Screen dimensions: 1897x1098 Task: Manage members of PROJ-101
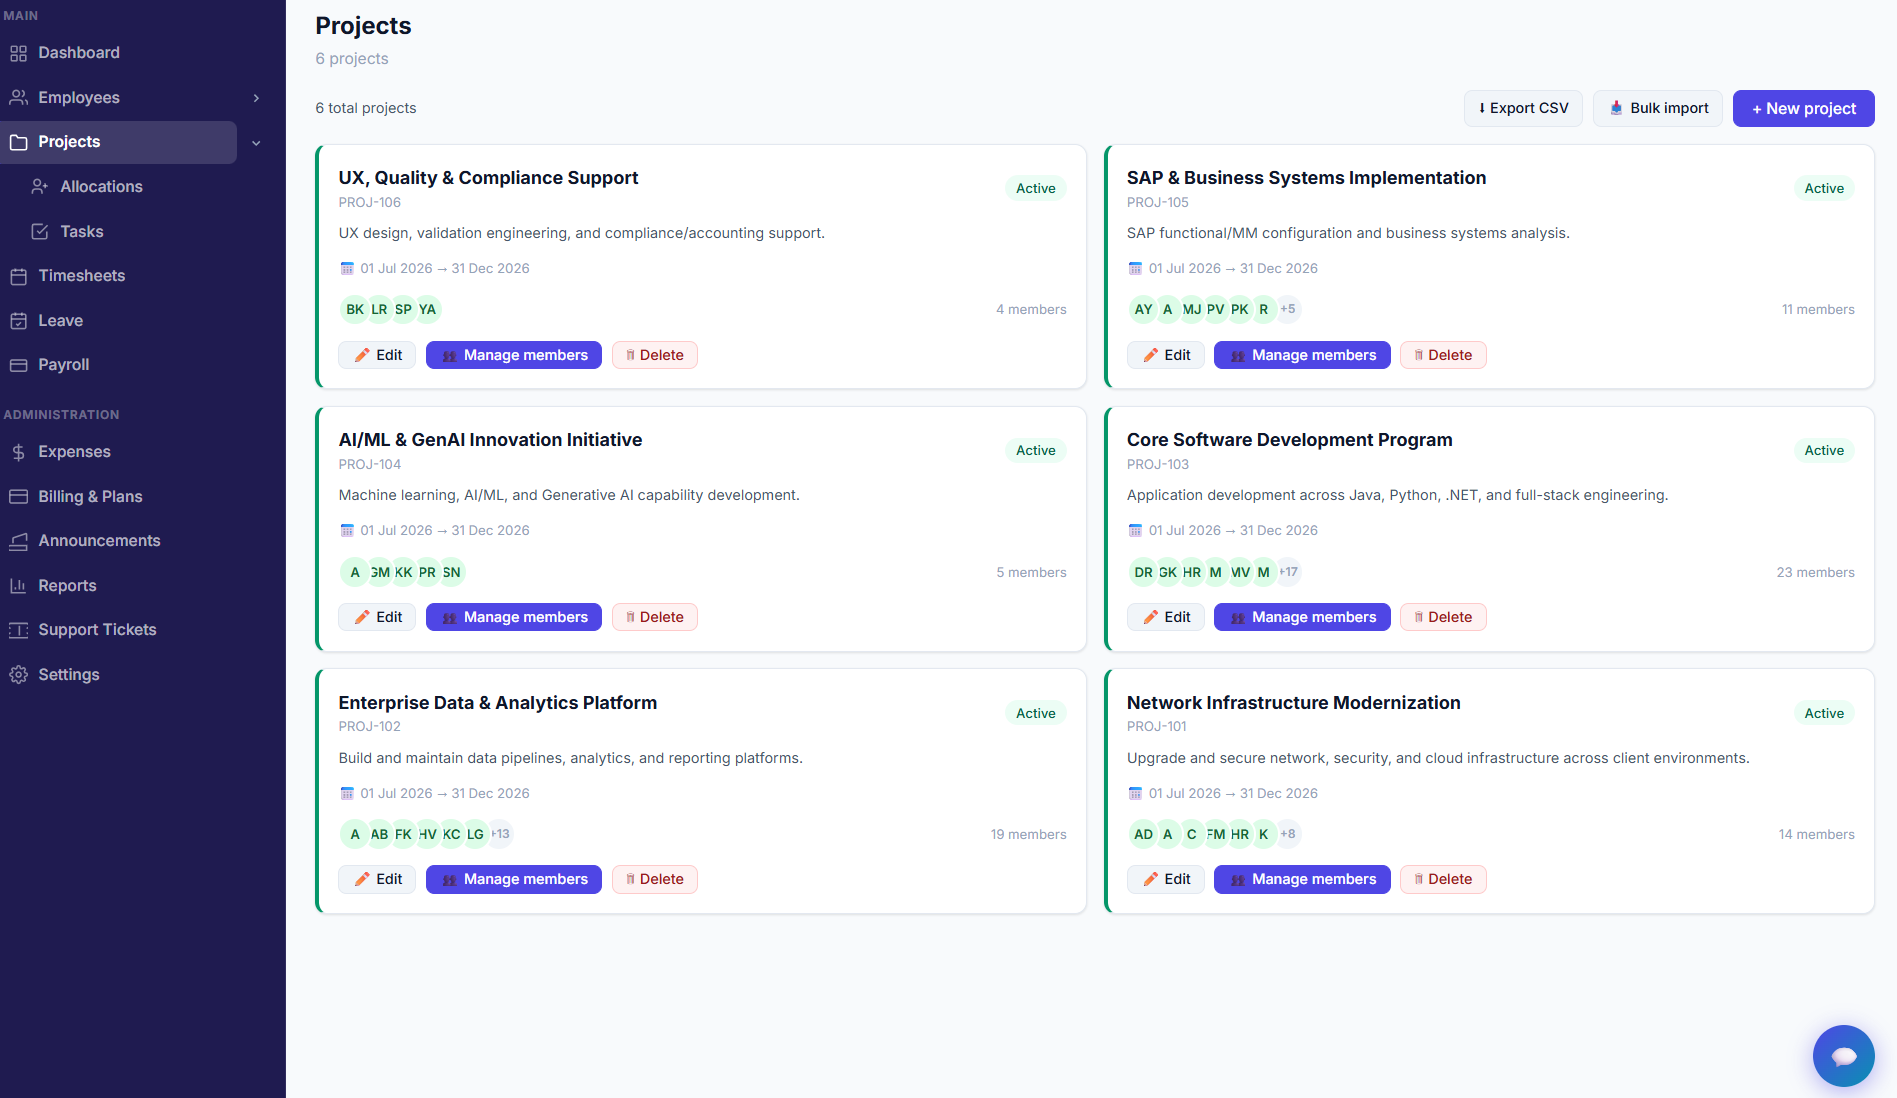[1302, 879]
